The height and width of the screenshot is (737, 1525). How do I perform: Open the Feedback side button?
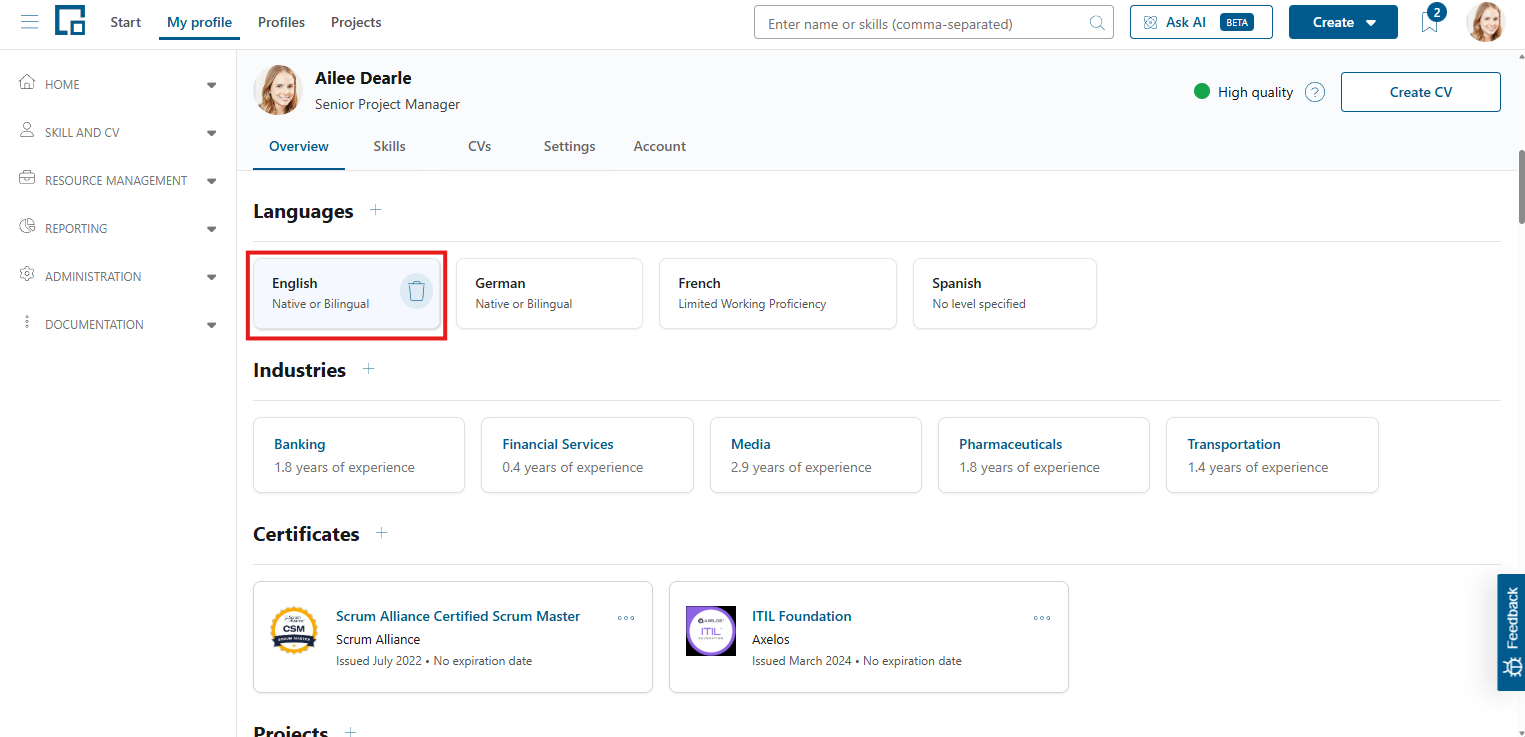(1511, 632)
